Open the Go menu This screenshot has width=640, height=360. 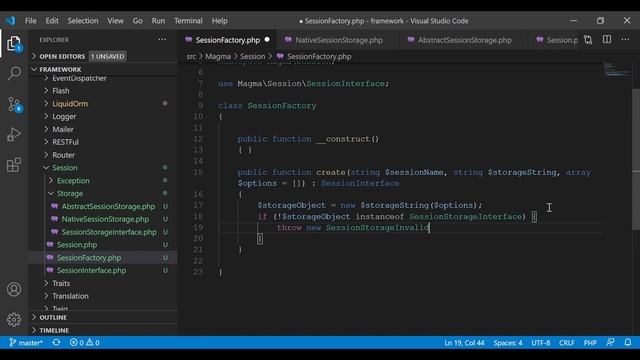[x=138, y=21]
